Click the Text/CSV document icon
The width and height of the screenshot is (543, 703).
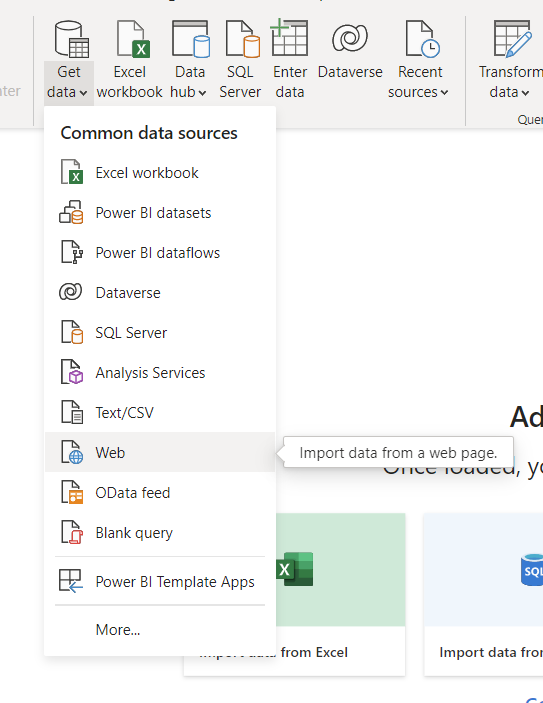click(x=72, y=412)
